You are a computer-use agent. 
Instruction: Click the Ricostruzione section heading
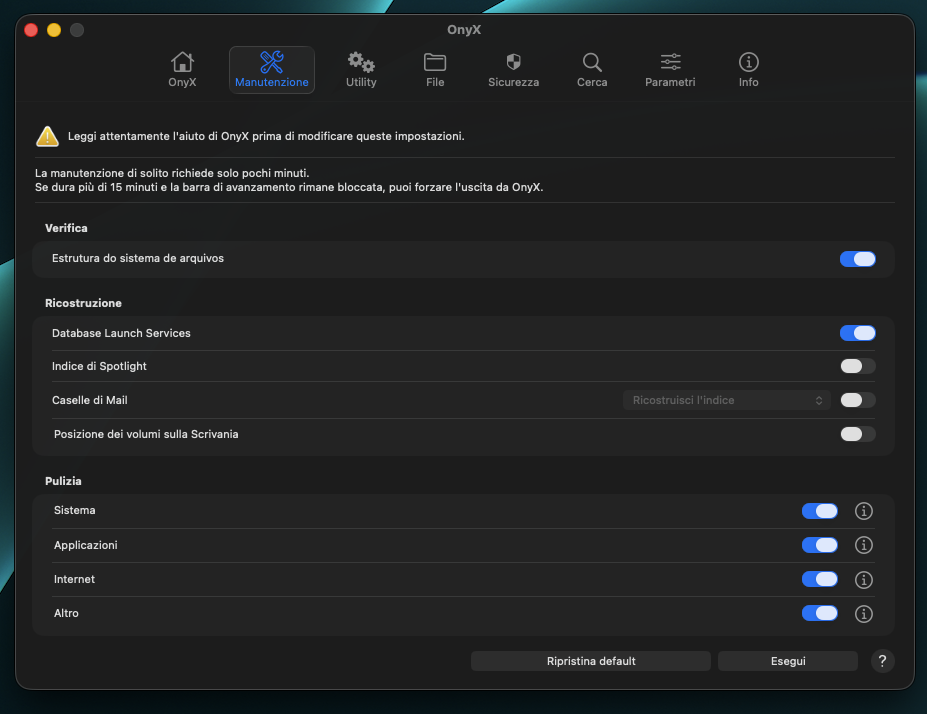pyautogui.click(x=83, y=303)
